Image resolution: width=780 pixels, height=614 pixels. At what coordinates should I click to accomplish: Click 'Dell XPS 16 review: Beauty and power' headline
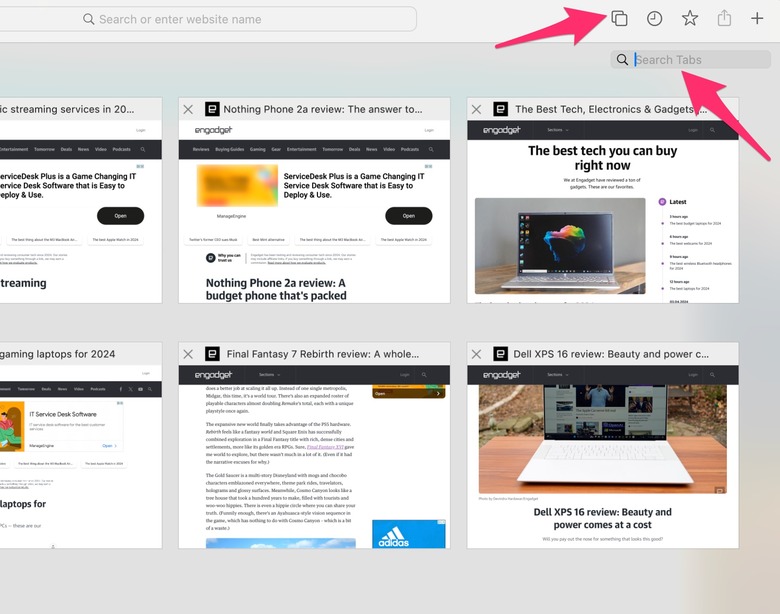[x=602, y=518]
